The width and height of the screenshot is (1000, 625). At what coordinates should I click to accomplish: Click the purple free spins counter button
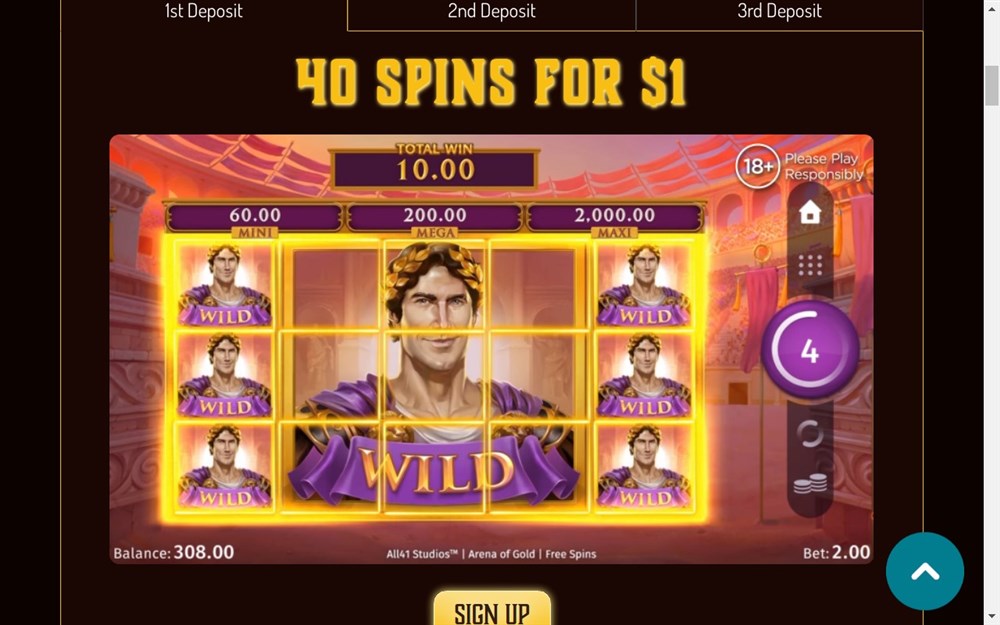(810, 350)
